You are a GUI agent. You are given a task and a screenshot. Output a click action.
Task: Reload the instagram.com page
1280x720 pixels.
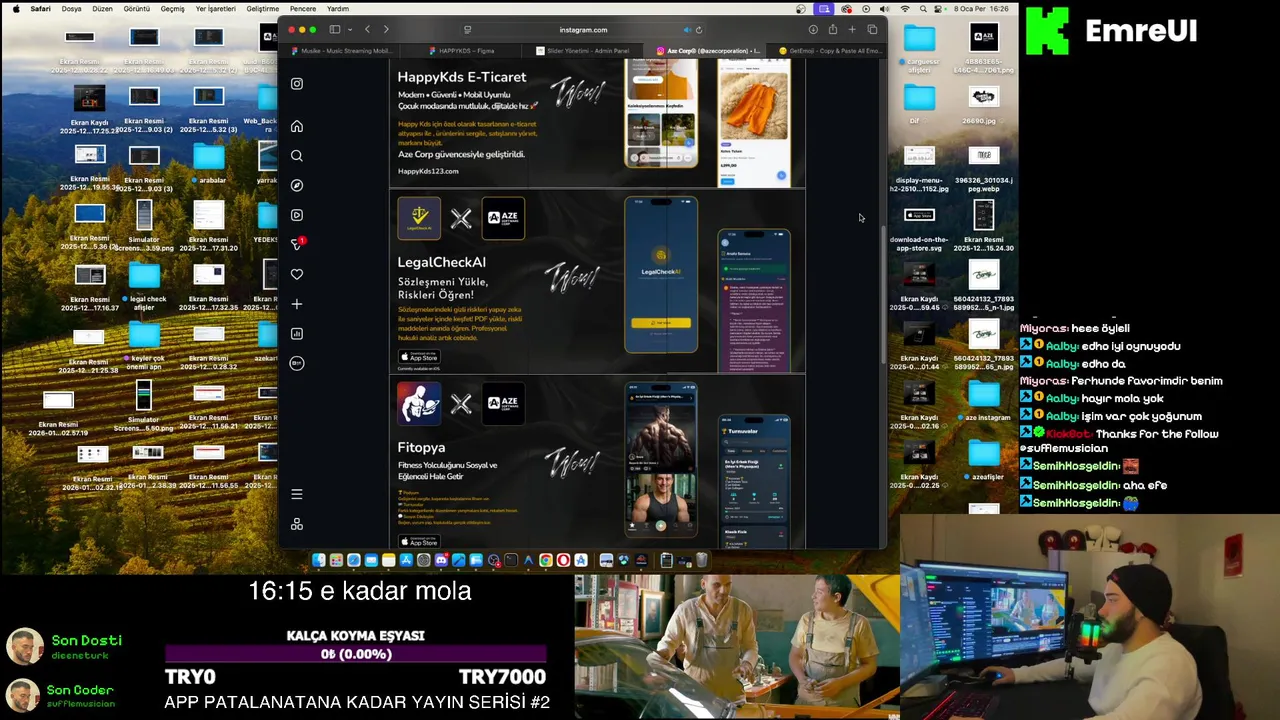[698, 29]
